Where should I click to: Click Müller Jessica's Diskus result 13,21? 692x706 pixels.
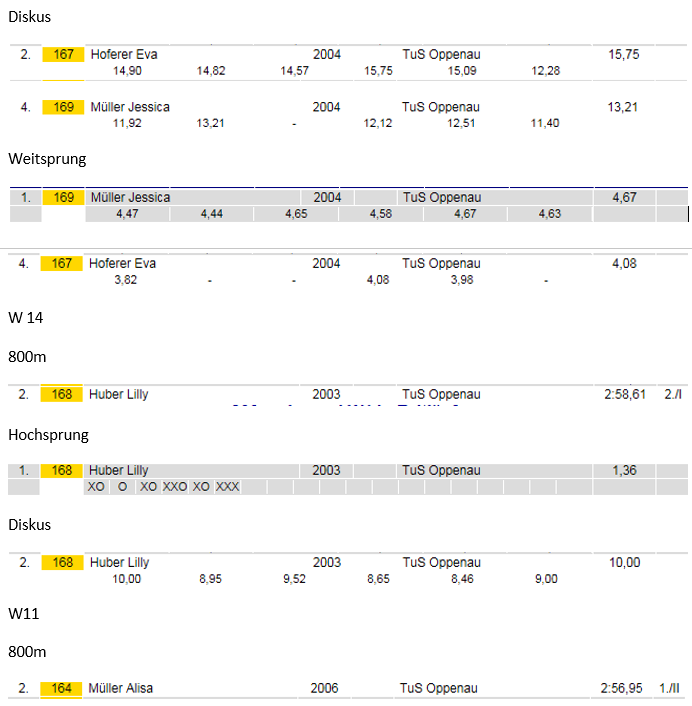623,107
